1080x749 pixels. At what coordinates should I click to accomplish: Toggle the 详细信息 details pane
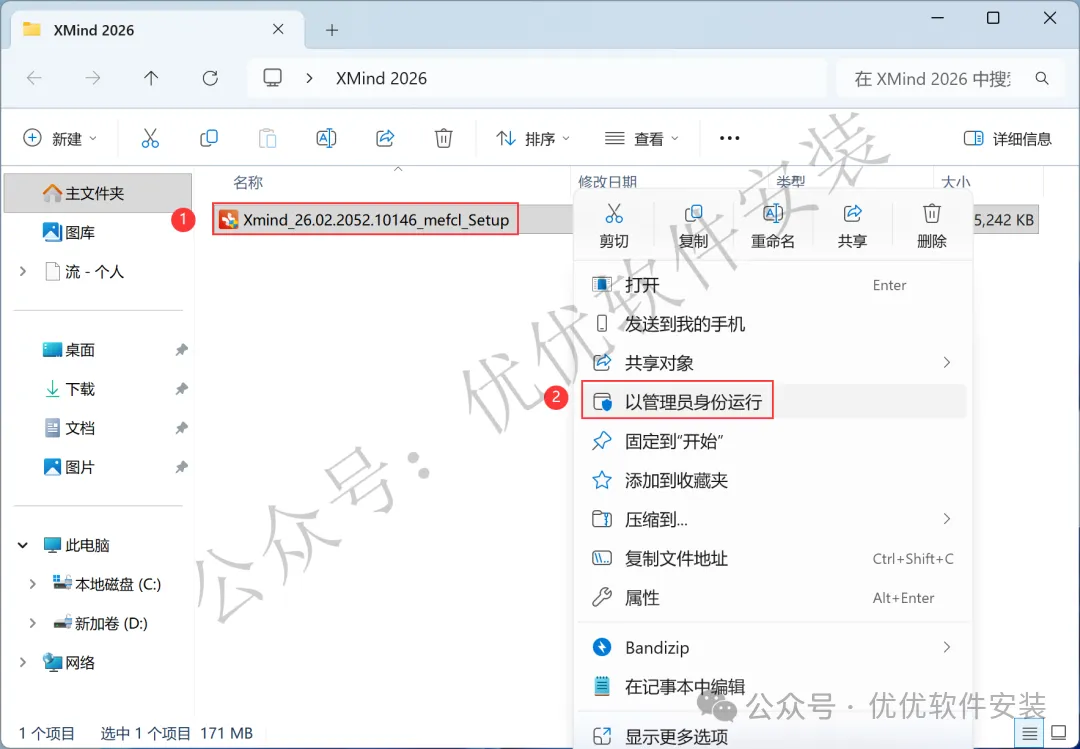(x=1008, y=138)
